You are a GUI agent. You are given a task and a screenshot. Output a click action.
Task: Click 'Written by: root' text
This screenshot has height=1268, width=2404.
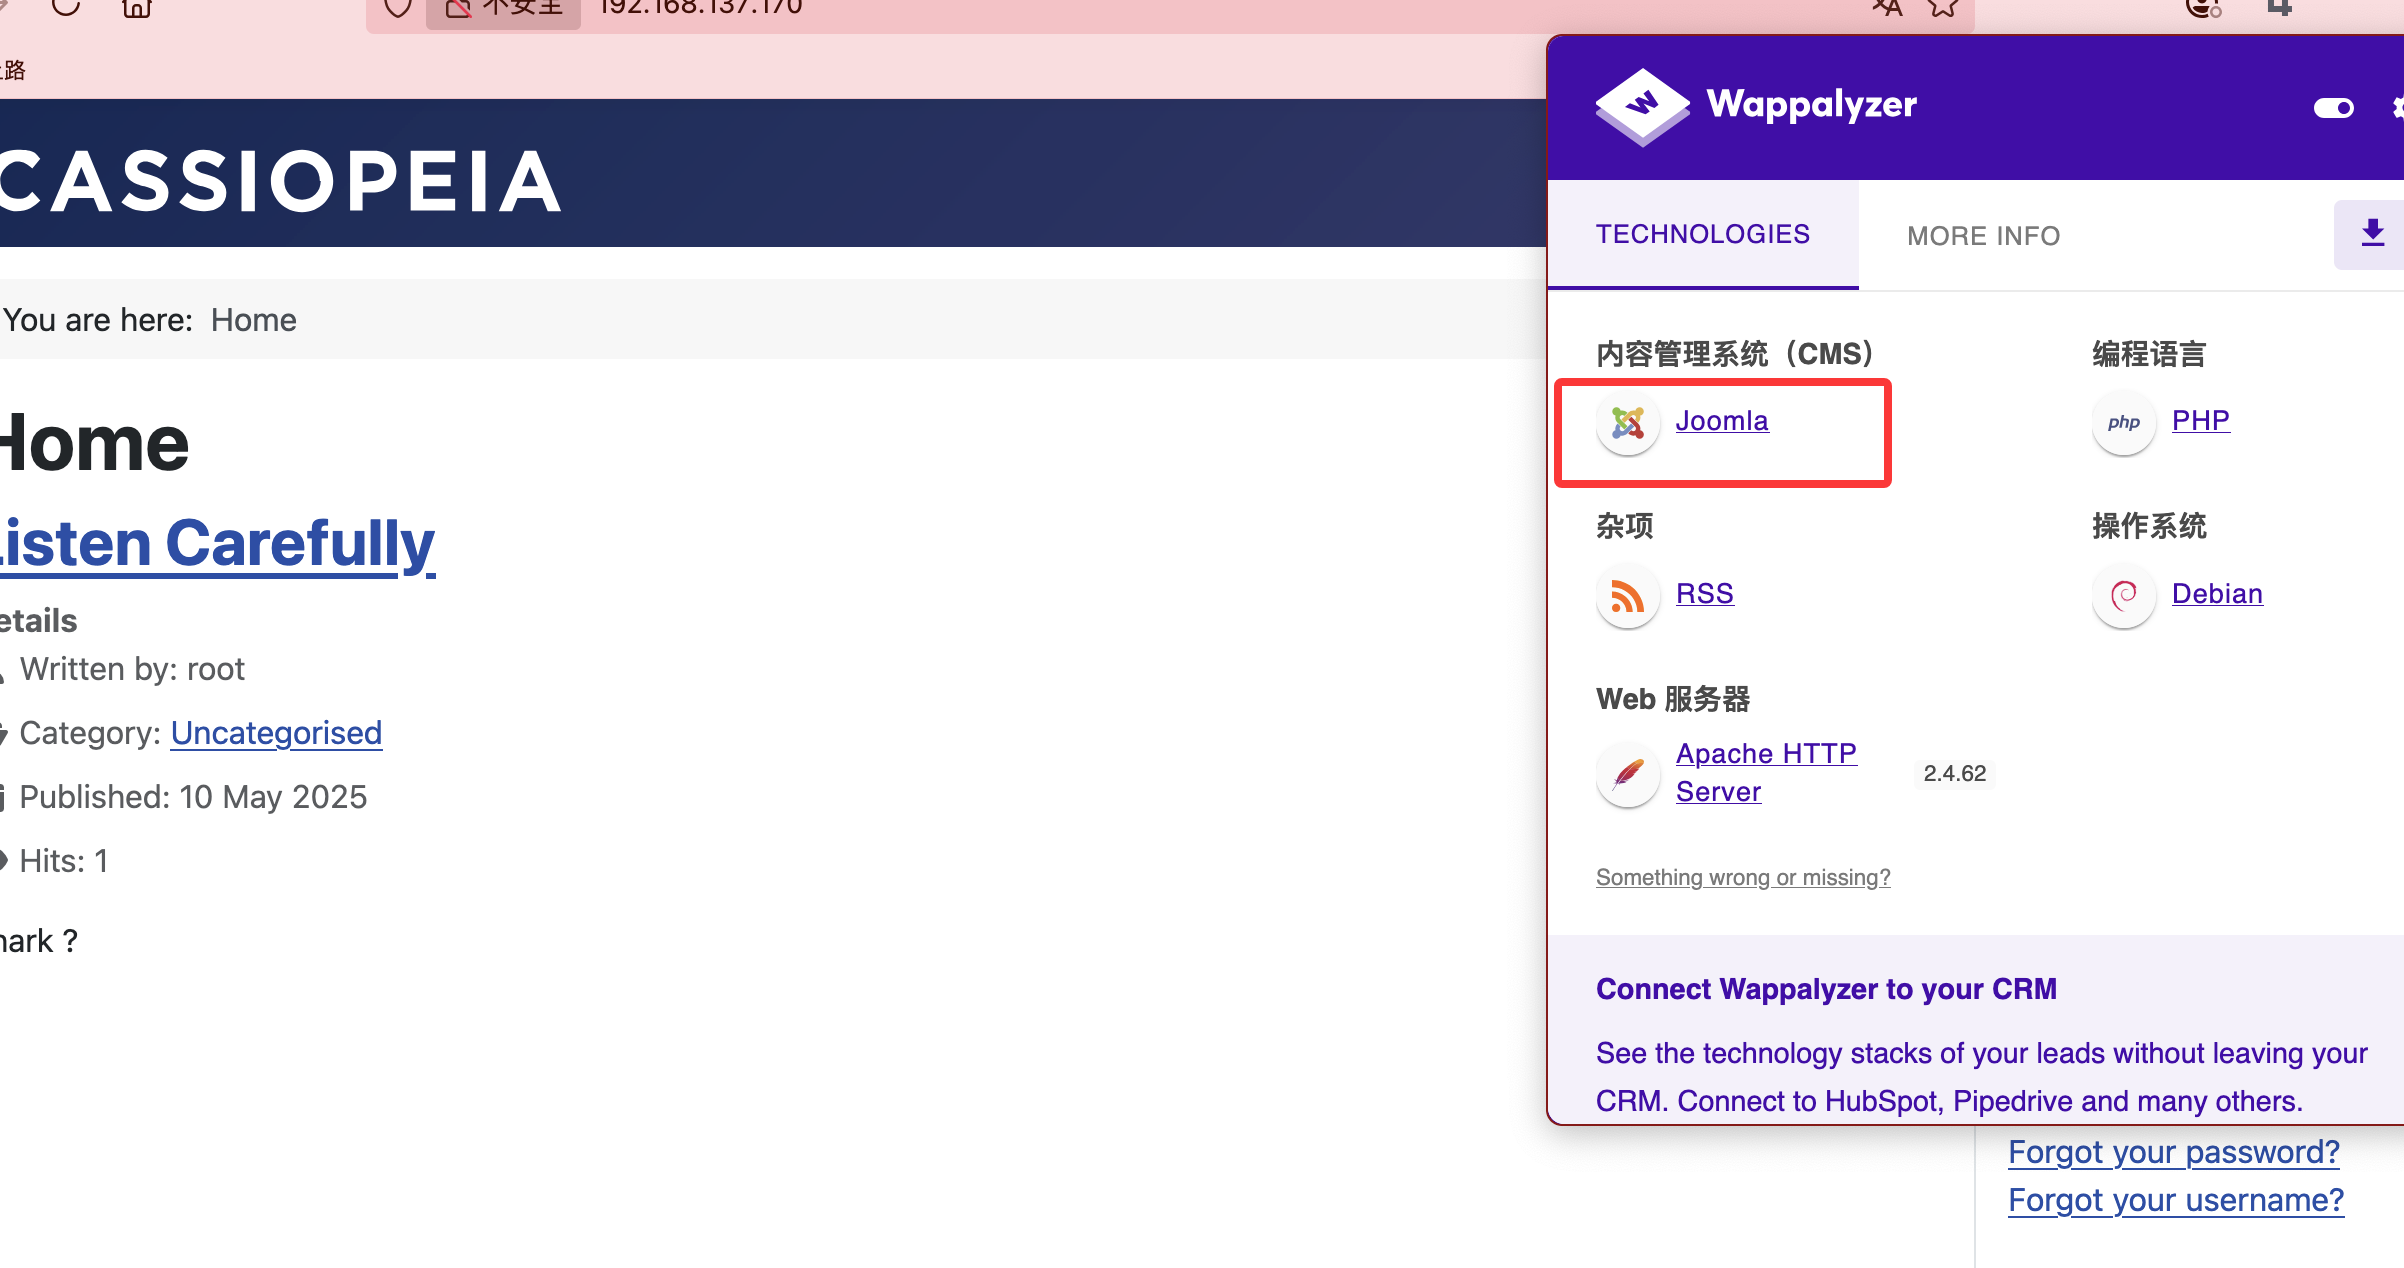(x=132, y=669)
